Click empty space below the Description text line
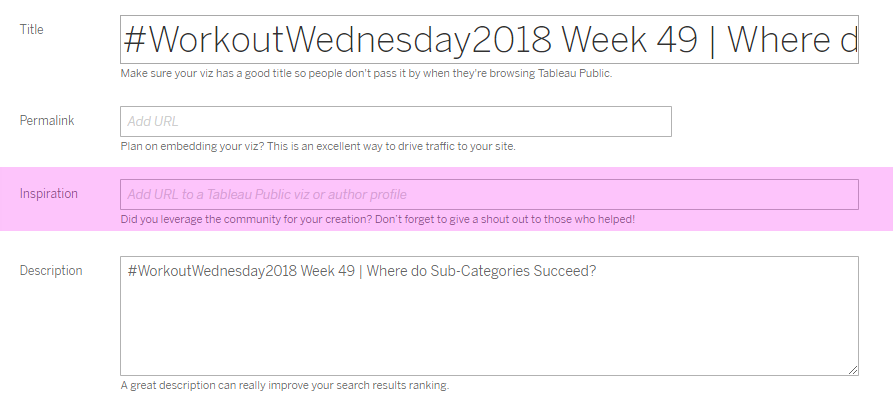893x396 pixels. (x=489, y=330)
